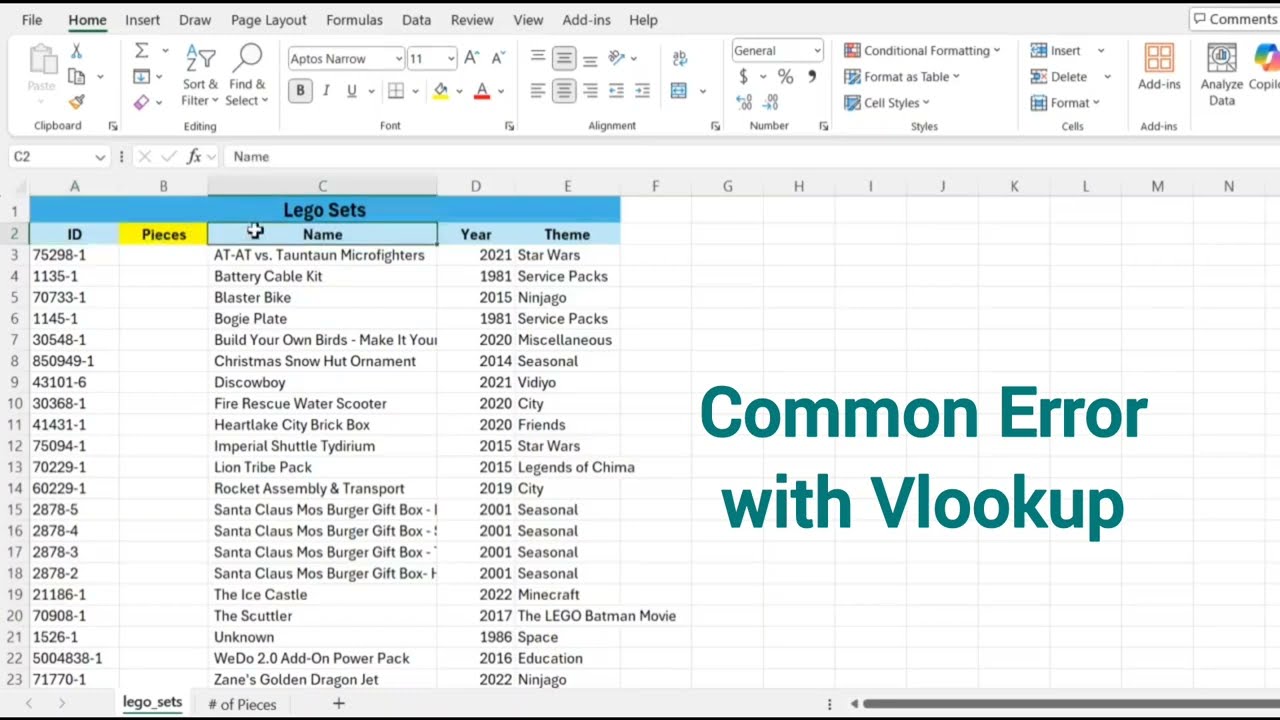The image size is (1280, 720).
Task: Click Merge & Center icon
Action: point(680,91)
